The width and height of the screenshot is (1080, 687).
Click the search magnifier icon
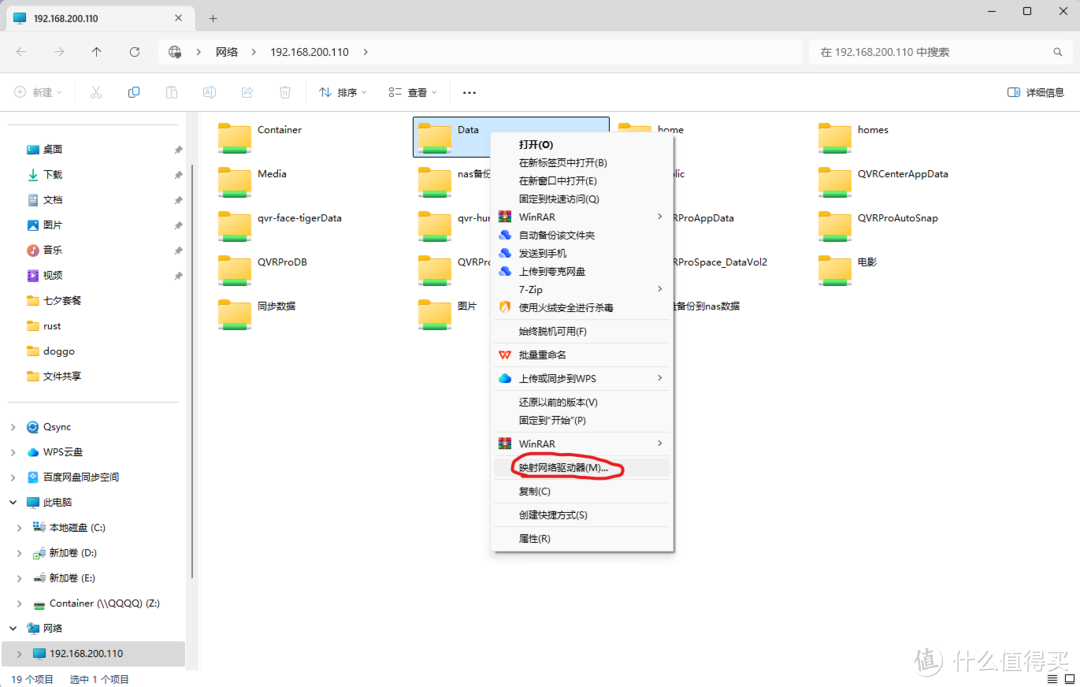[1057, 52]
